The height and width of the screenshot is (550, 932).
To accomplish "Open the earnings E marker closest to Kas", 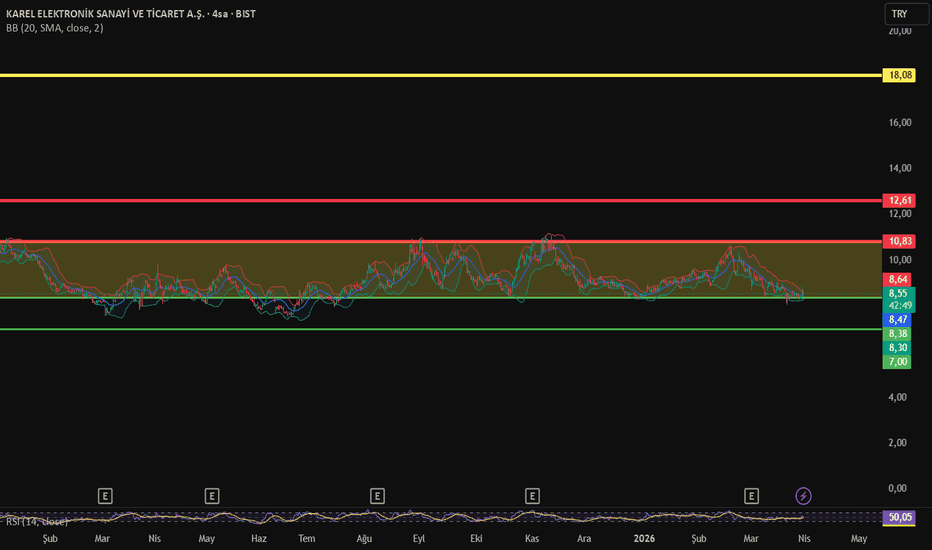I will pyautogui.click(x=532, y=496).
